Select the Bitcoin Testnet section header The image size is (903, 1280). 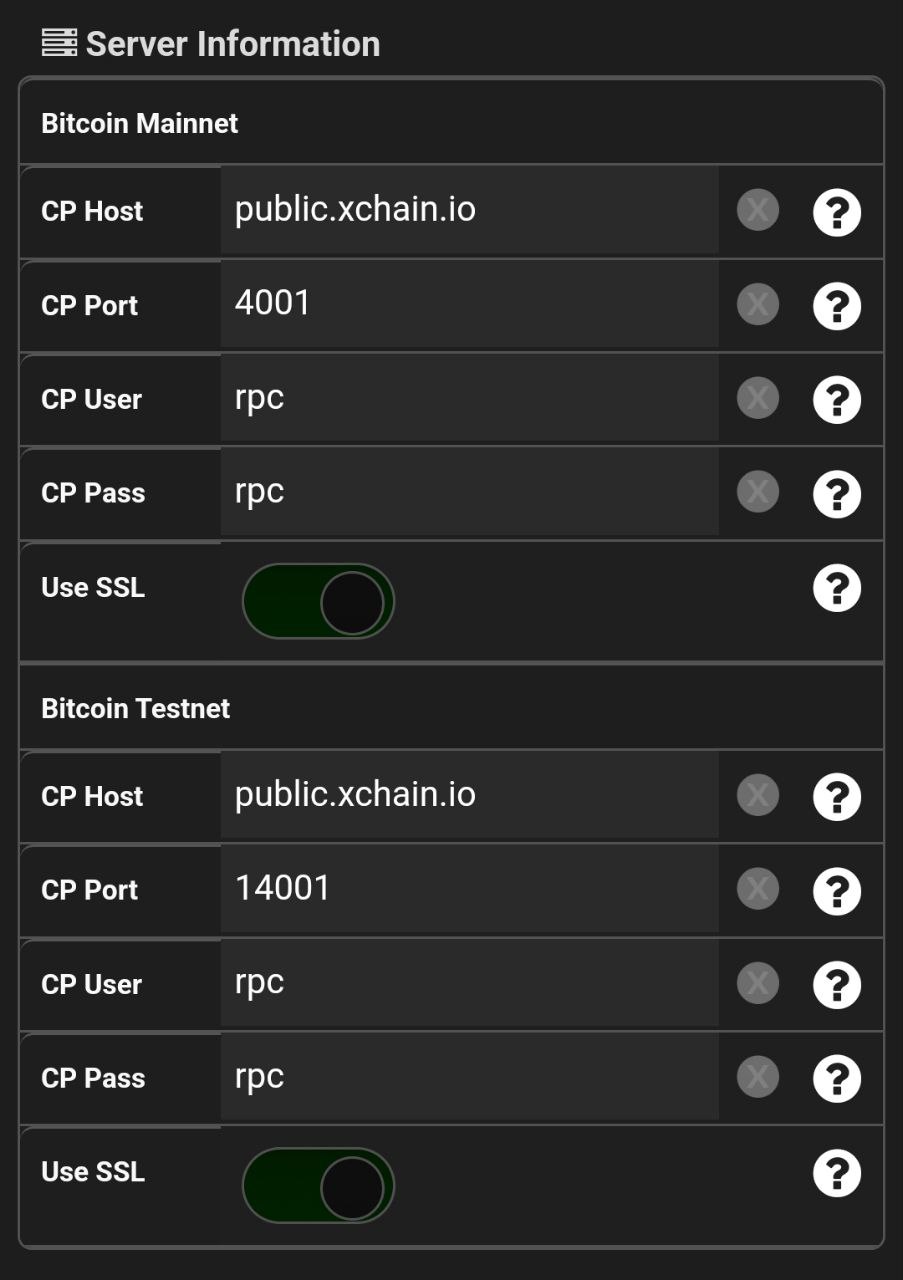451,708
